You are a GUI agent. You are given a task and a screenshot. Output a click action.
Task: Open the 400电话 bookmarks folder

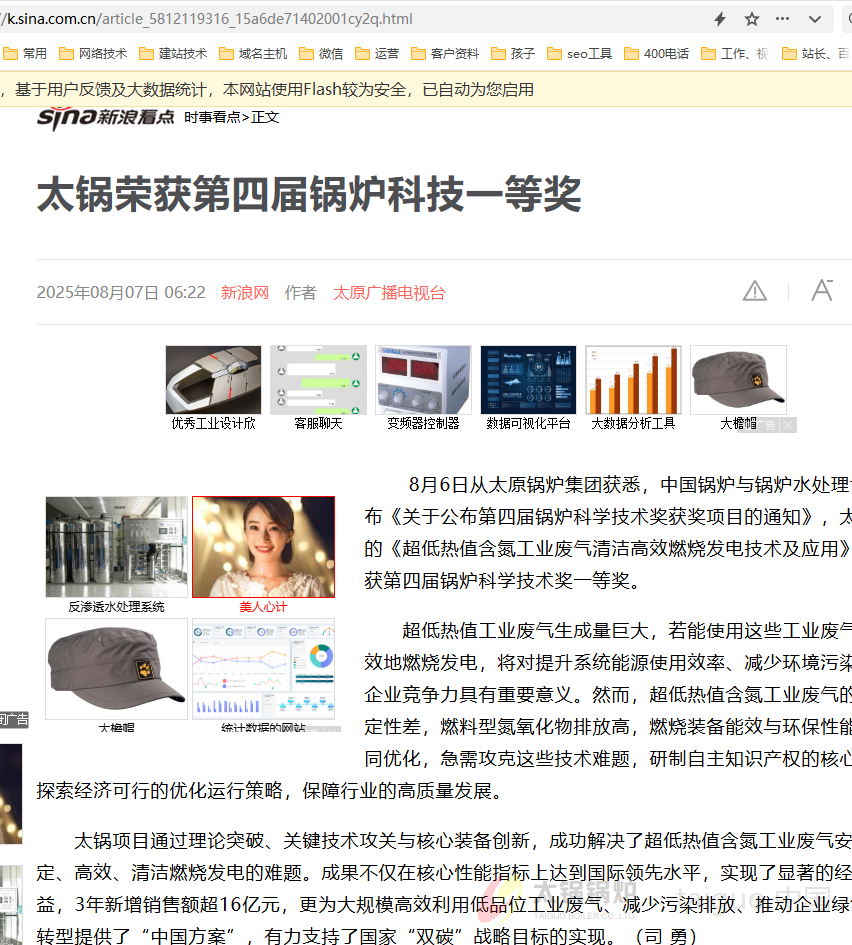[x=657, y=54]
